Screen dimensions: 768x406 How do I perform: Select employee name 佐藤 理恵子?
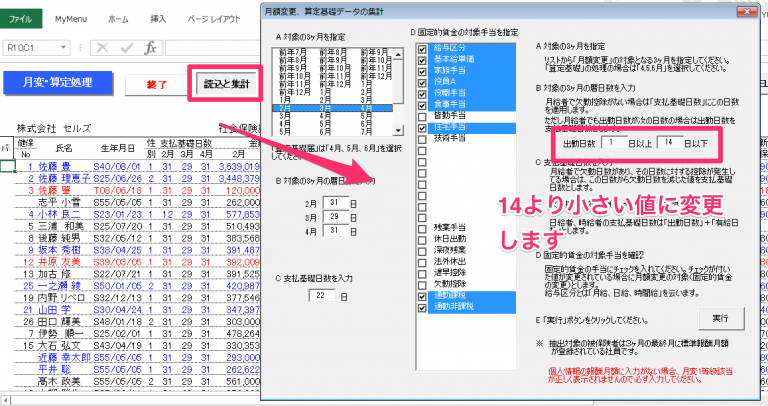(64, 179)
